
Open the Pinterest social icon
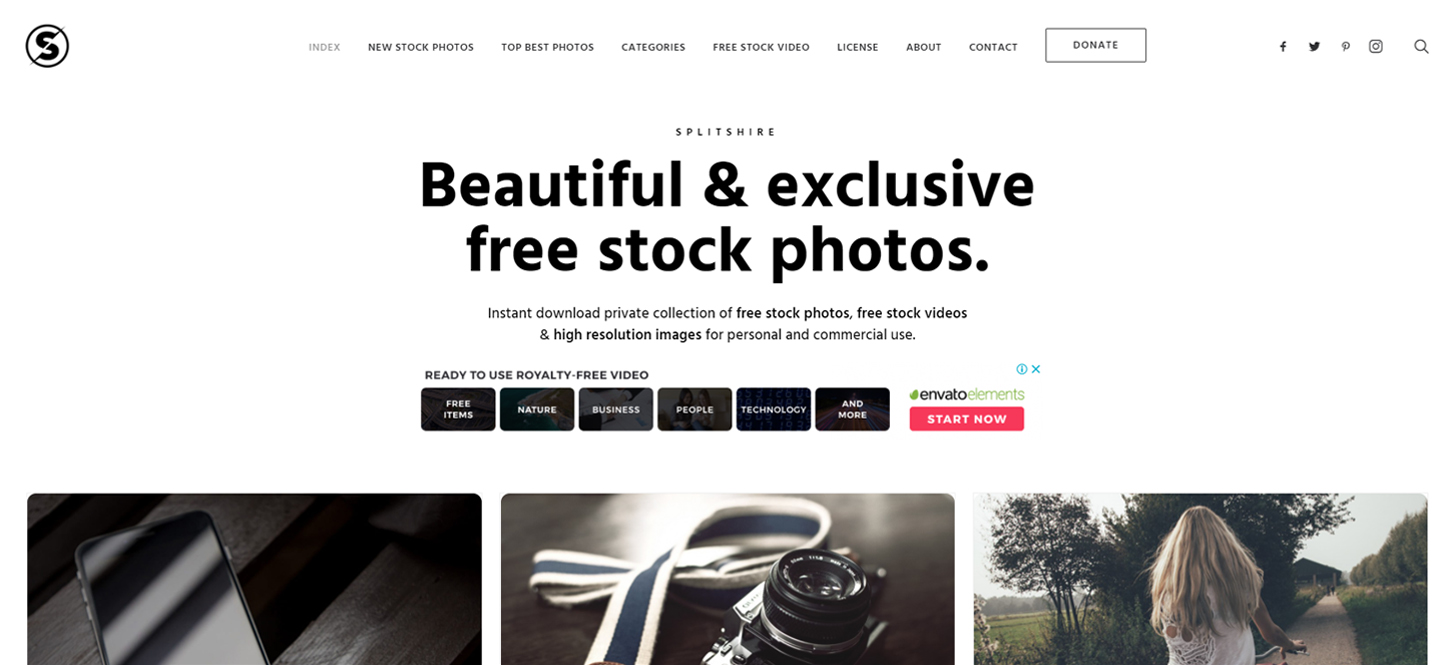(1346, 47)
